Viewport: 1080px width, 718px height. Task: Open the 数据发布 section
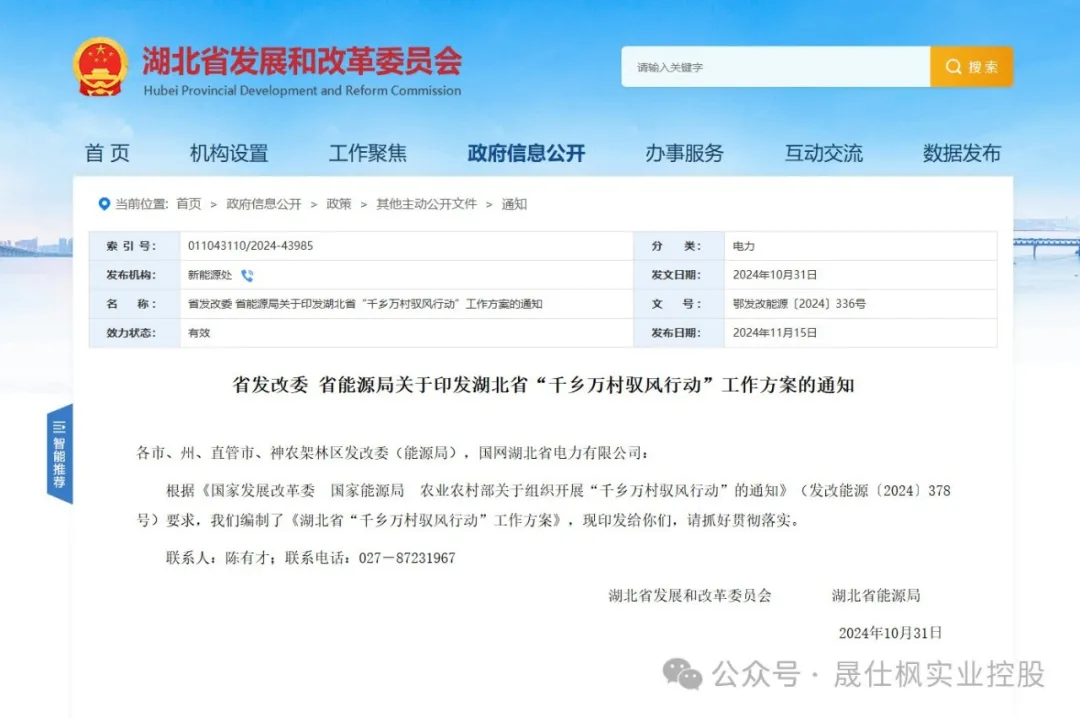click(961, 153)
